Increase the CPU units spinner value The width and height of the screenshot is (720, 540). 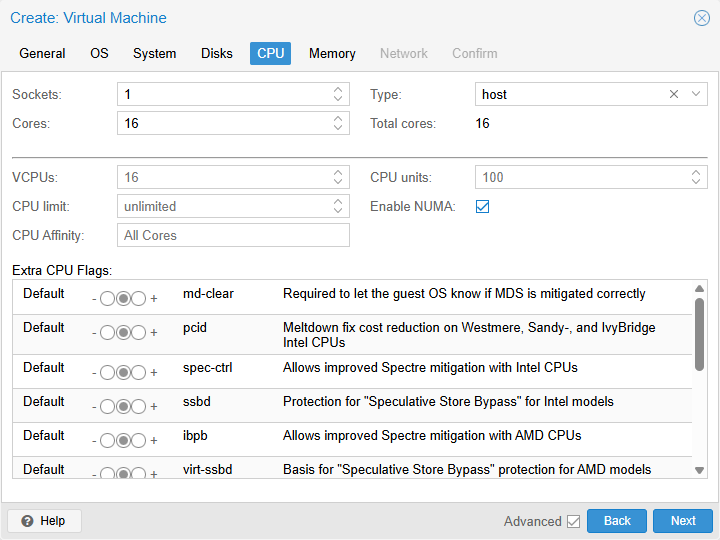click(697, 173)
